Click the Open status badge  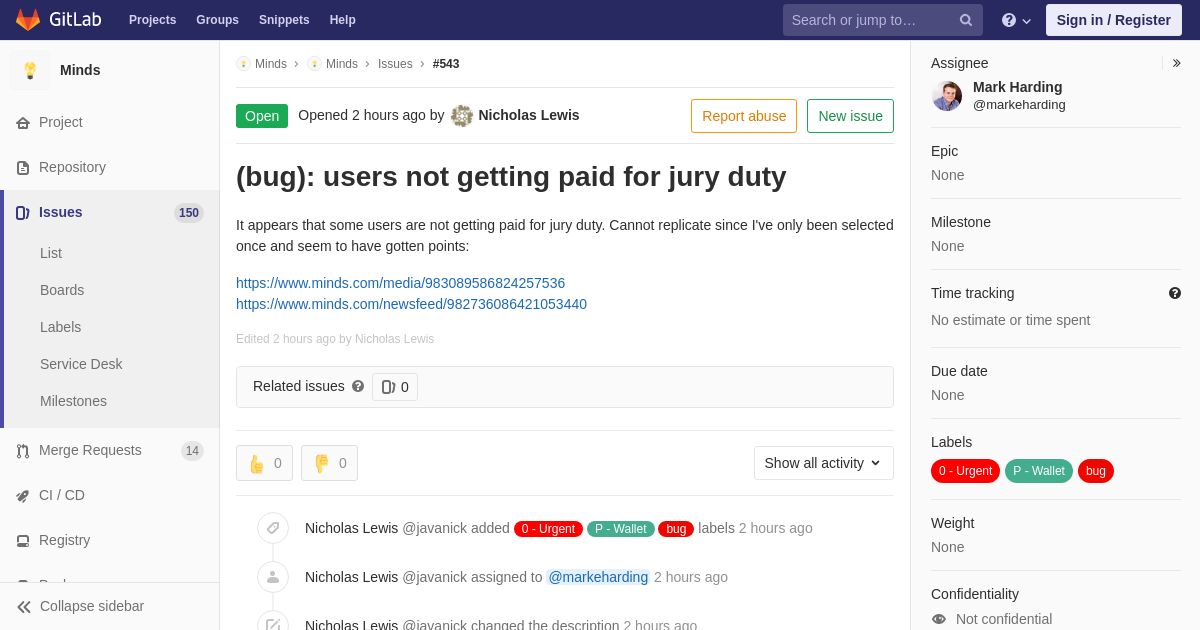[262, 116]
